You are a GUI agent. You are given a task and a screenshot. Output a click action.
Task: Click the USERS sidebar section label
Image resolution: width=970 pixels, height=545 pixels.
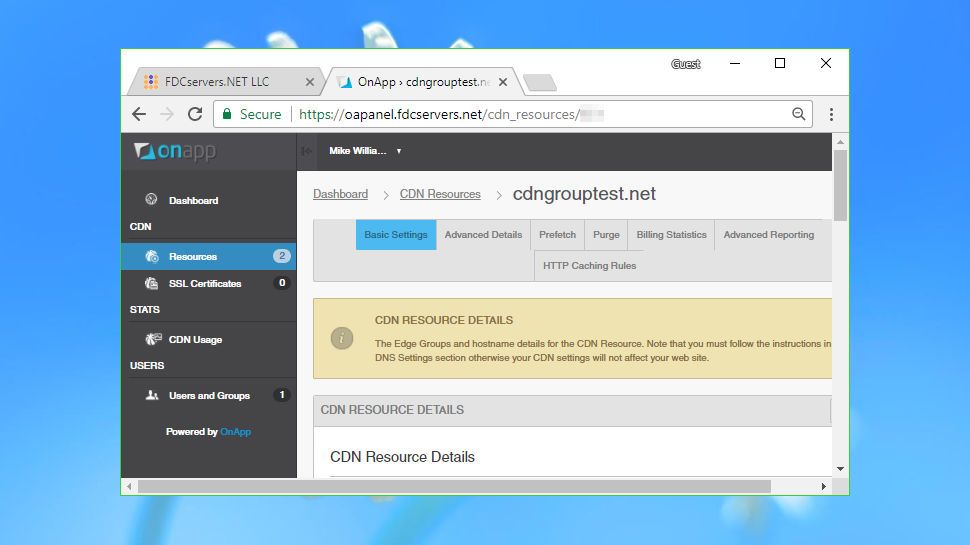pyautogui.click(x=147, y=366)
